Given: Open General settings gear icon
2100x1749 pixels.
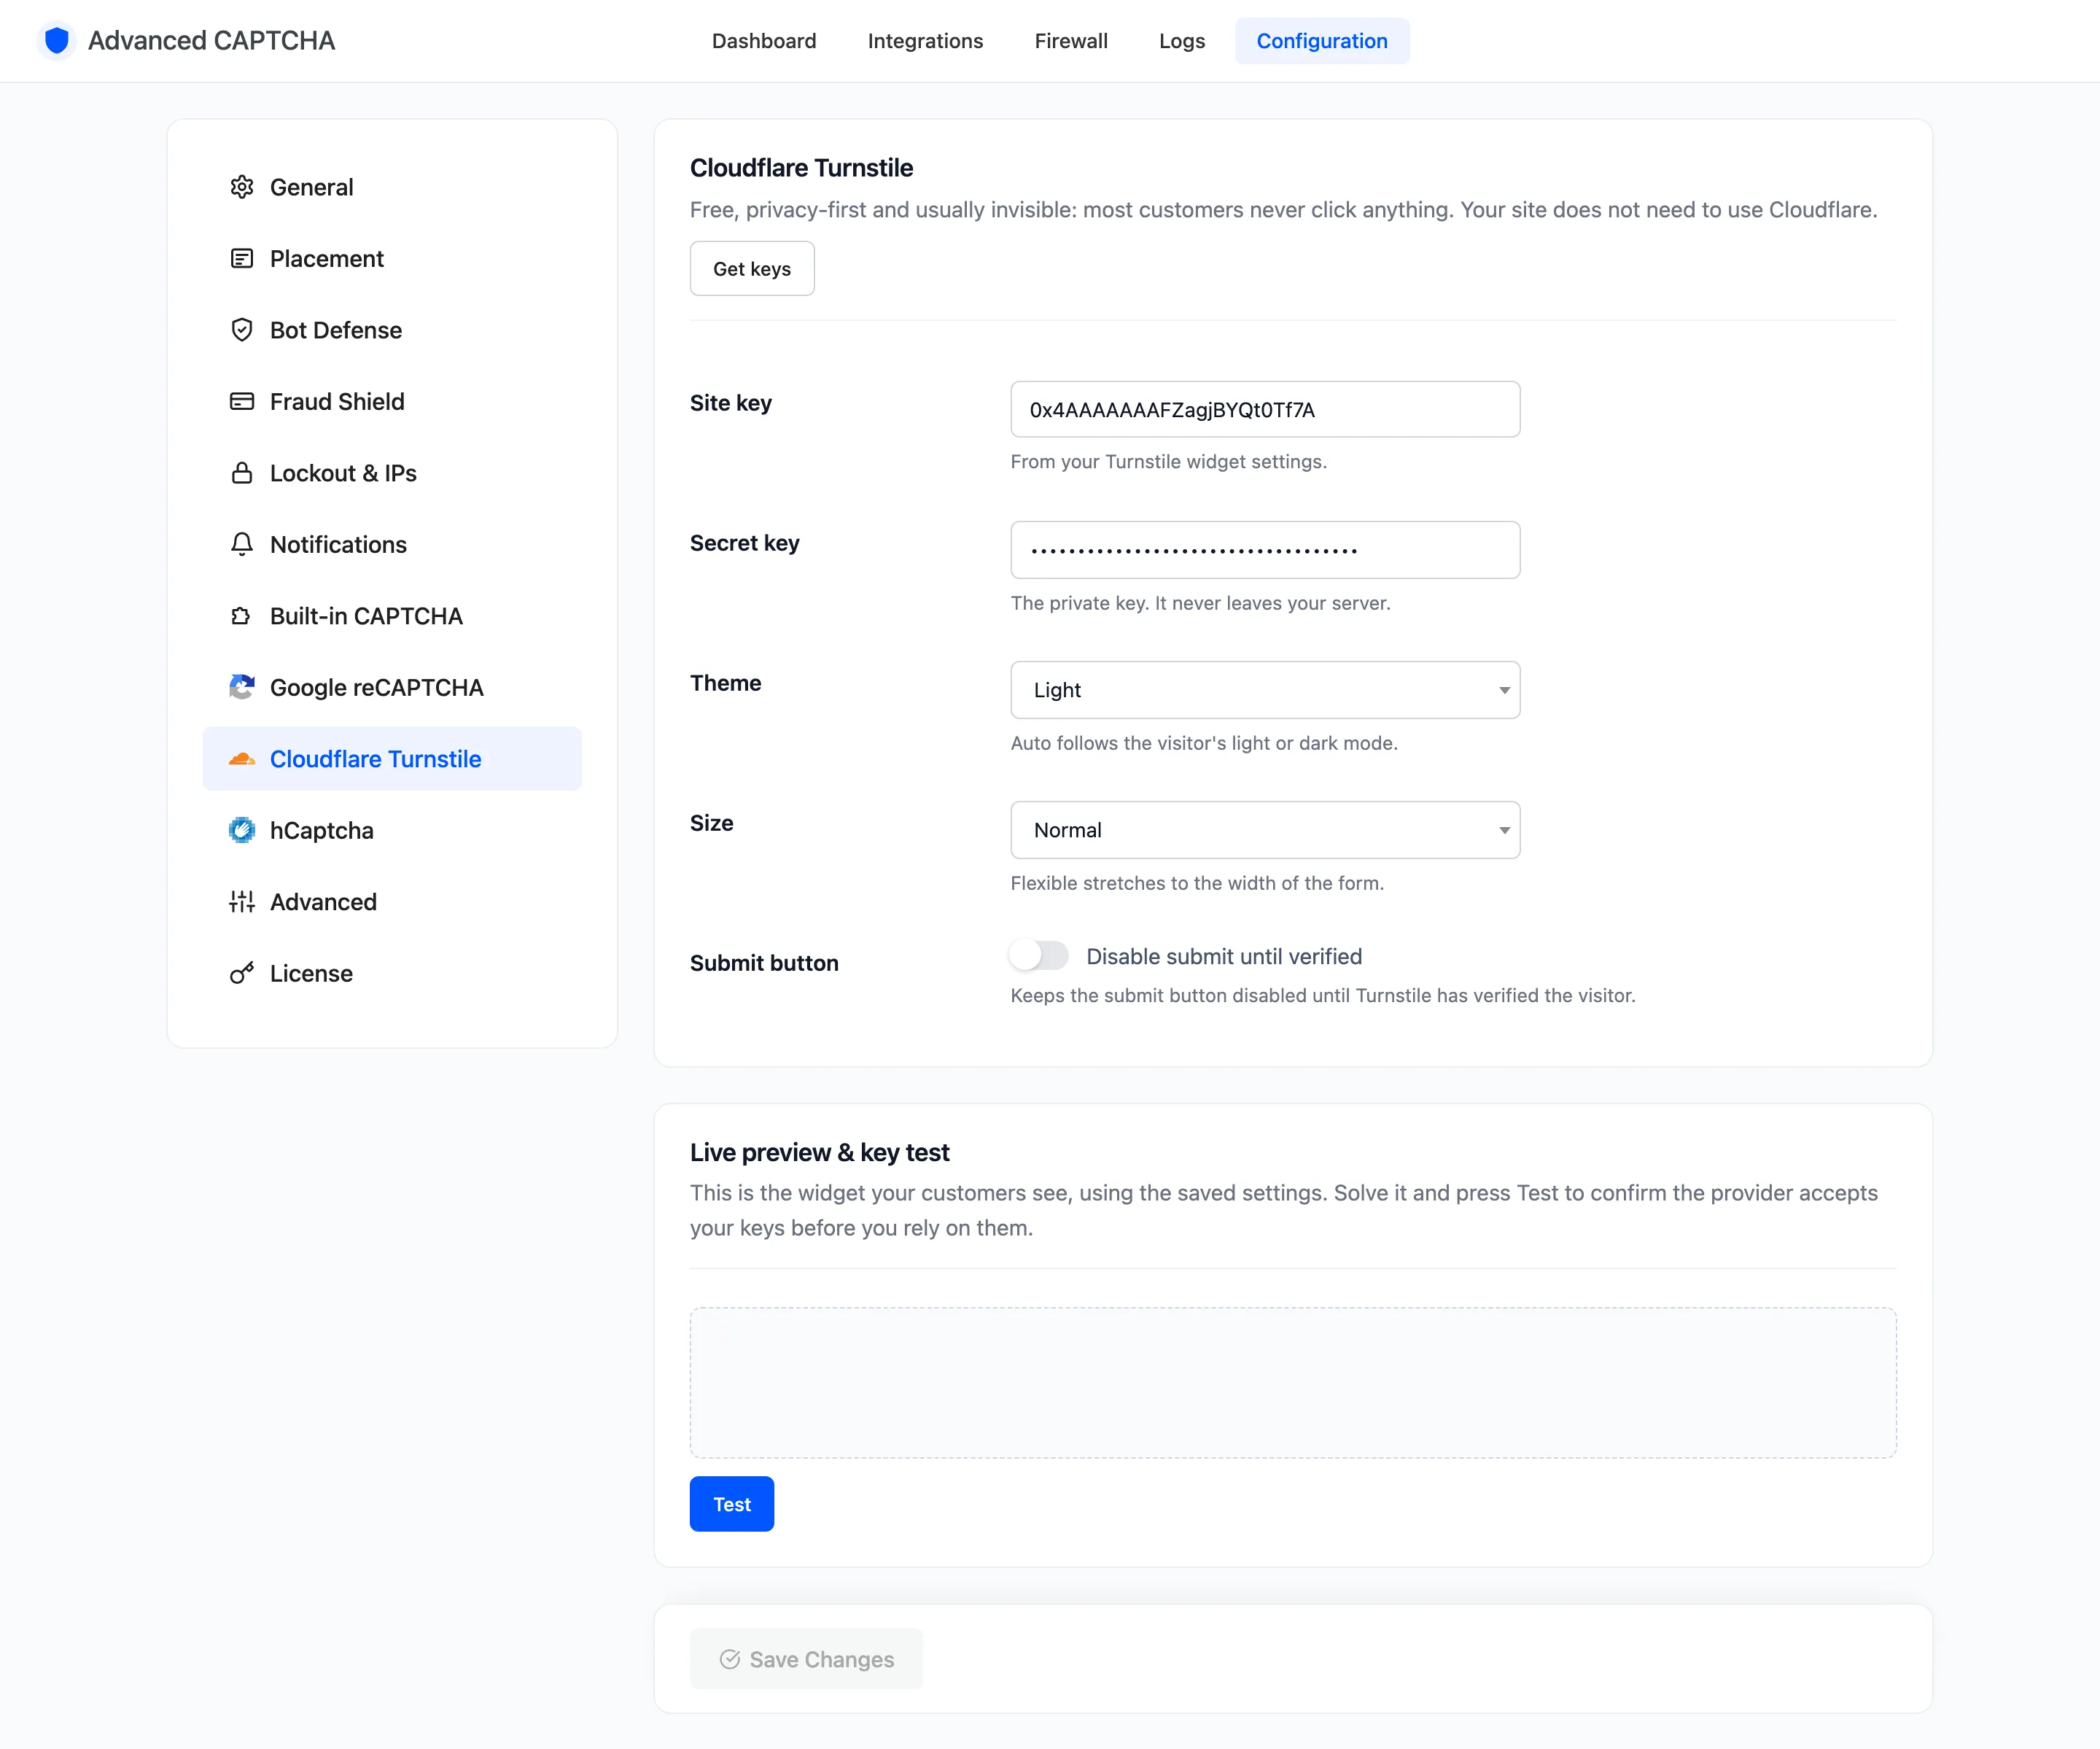Looking at the screenshot, I should (x=242, y=187).
